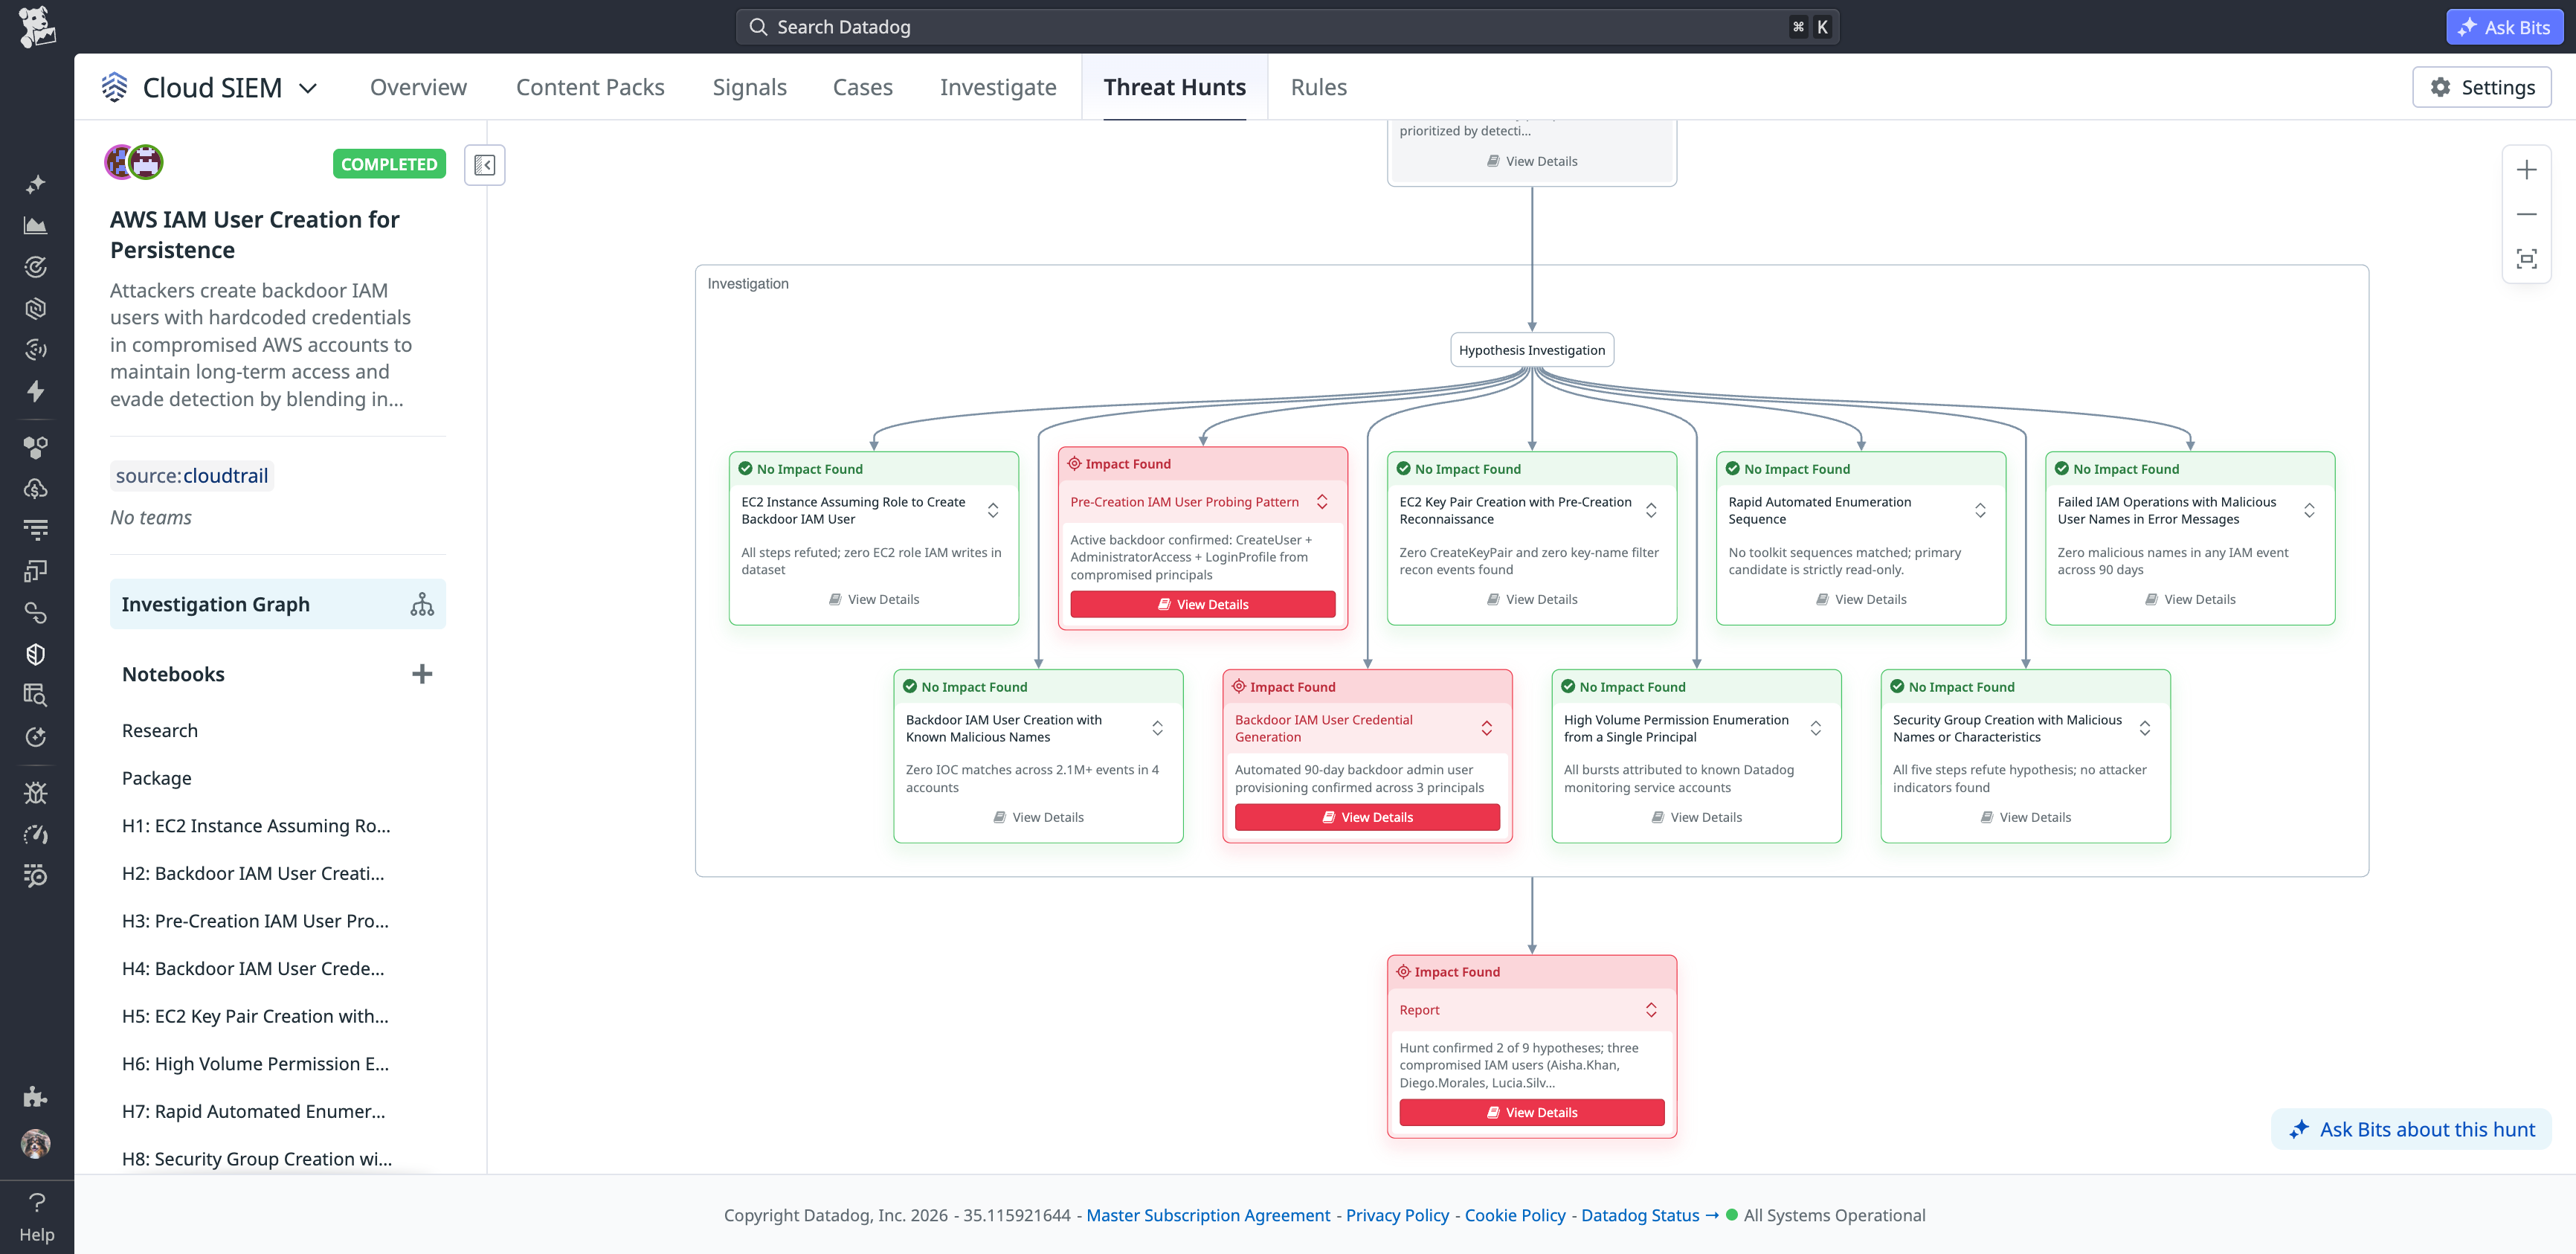
Task: Expand Failed IAM Operations card
Action: click(x=2309, y=510)
